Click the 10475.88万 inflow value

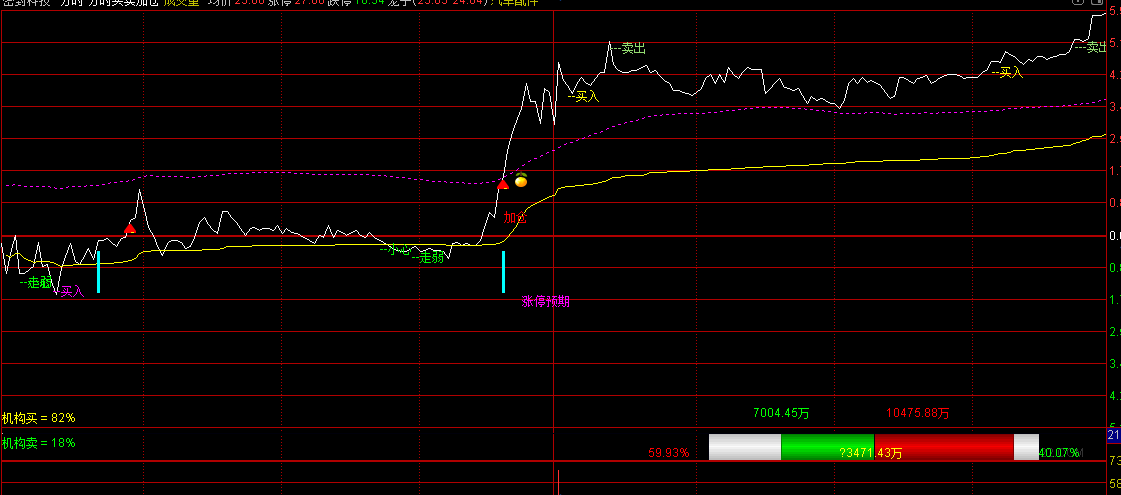point(918,413)
